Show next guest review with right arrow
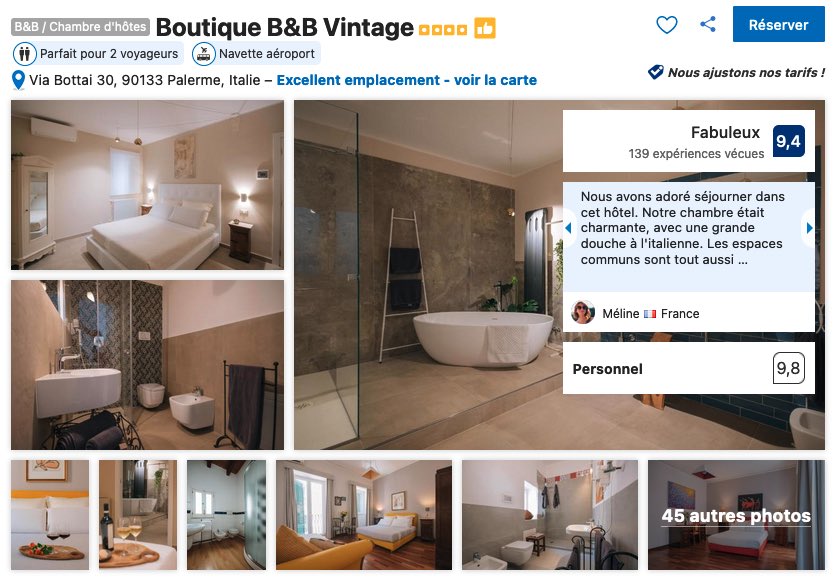Screen dimensions: 835x580 point(809,228)
